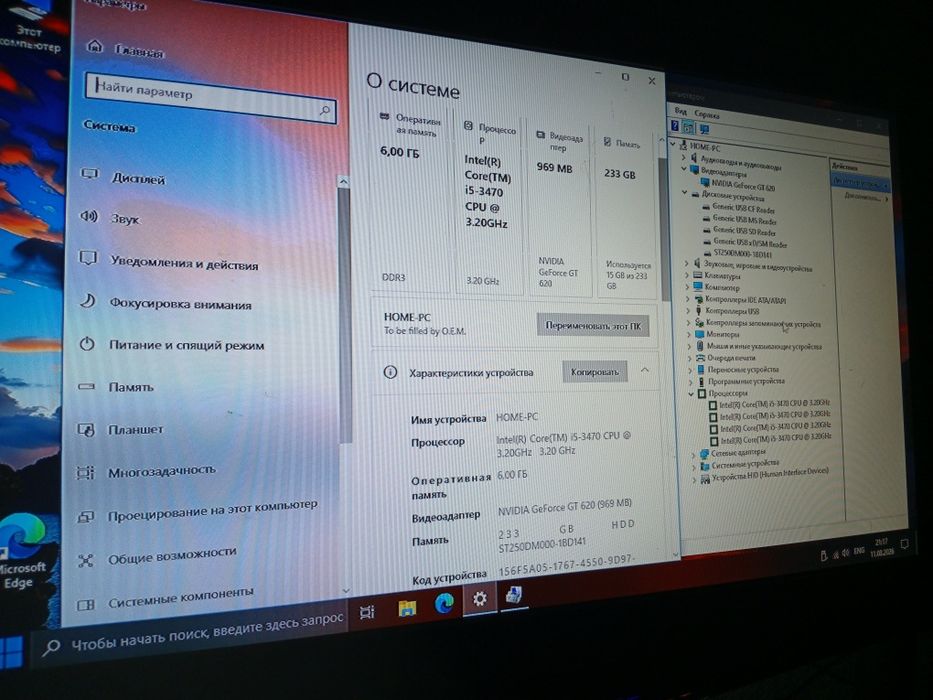933x700 pixels.
Task: Open Edge from the taskbar
Action: point(444,602)
